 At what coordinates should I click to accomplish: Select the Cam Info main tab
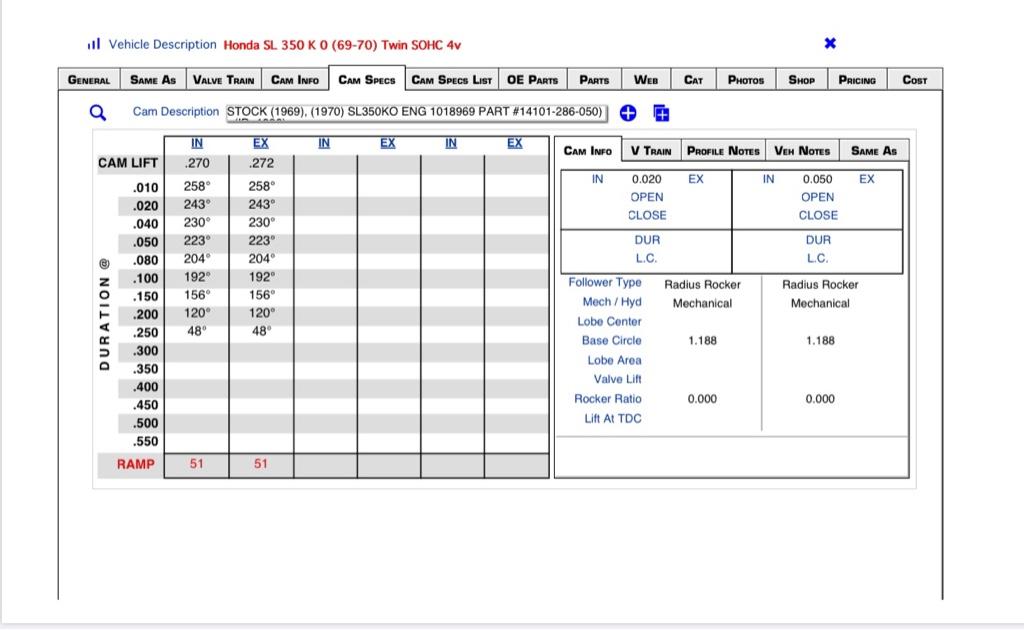(295, 80)
